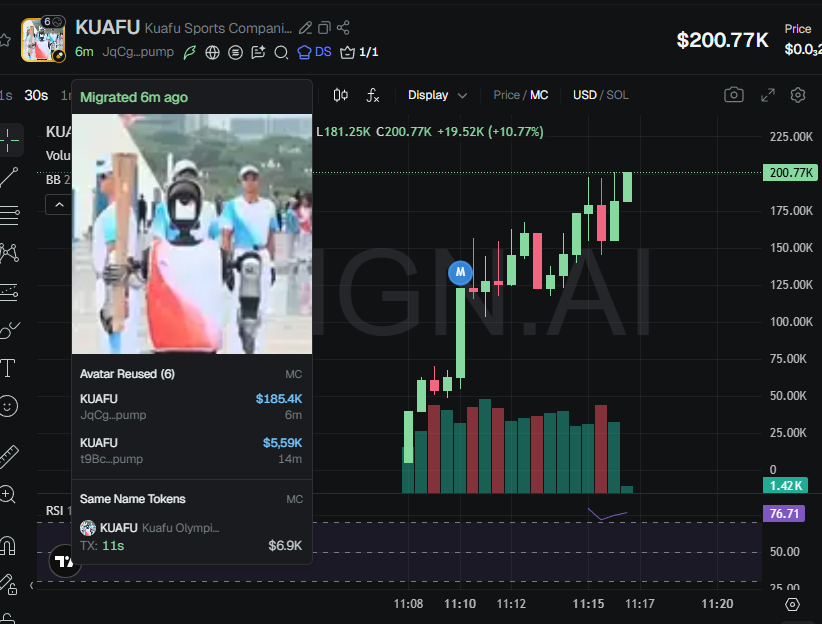Click the token avatar preview image

[x=191, y=233]
